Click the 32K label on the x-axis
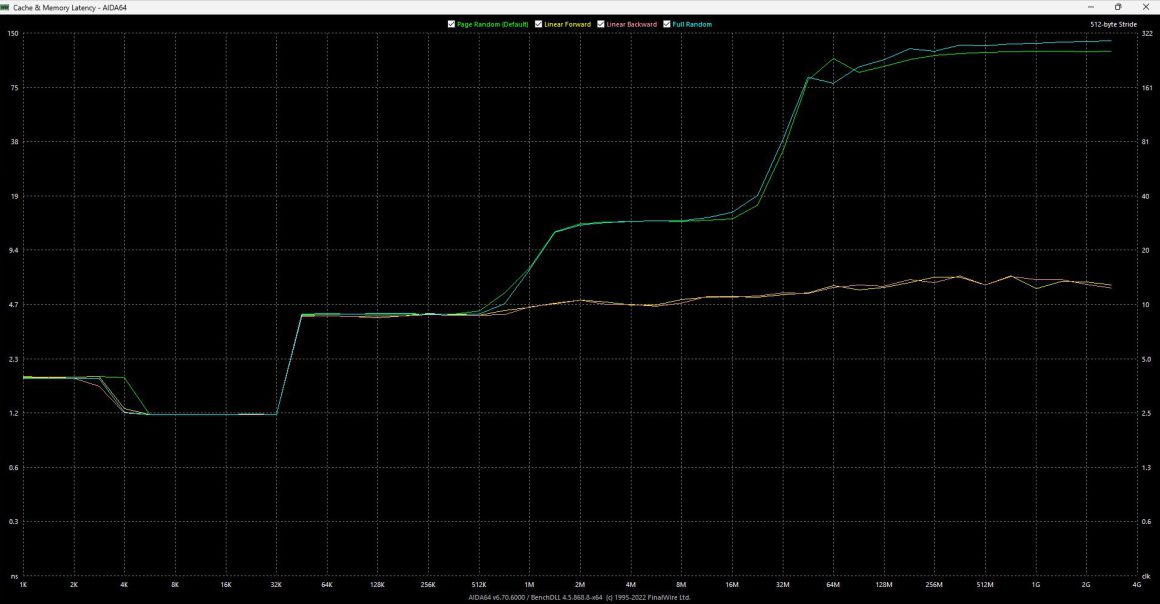The width and height of the screenshot is (1160, 604). [276, 583]
